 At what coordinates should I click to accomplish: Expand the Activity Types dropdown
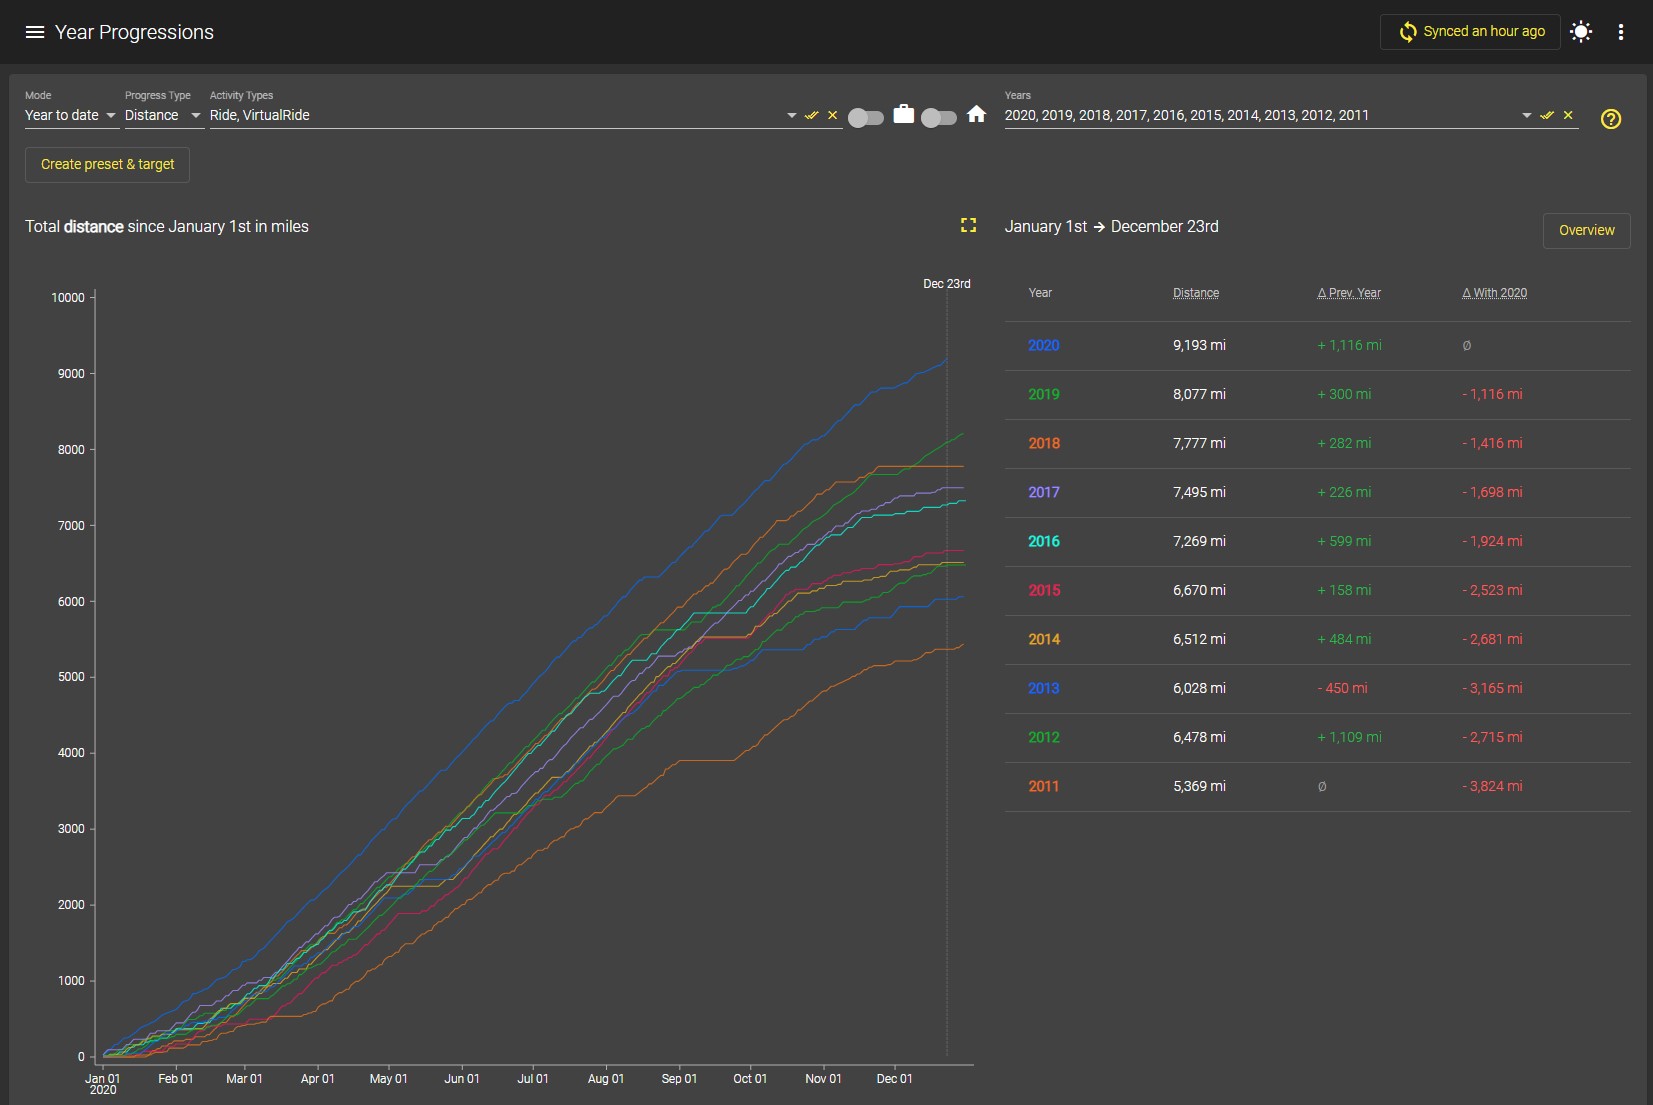(791, 115)
